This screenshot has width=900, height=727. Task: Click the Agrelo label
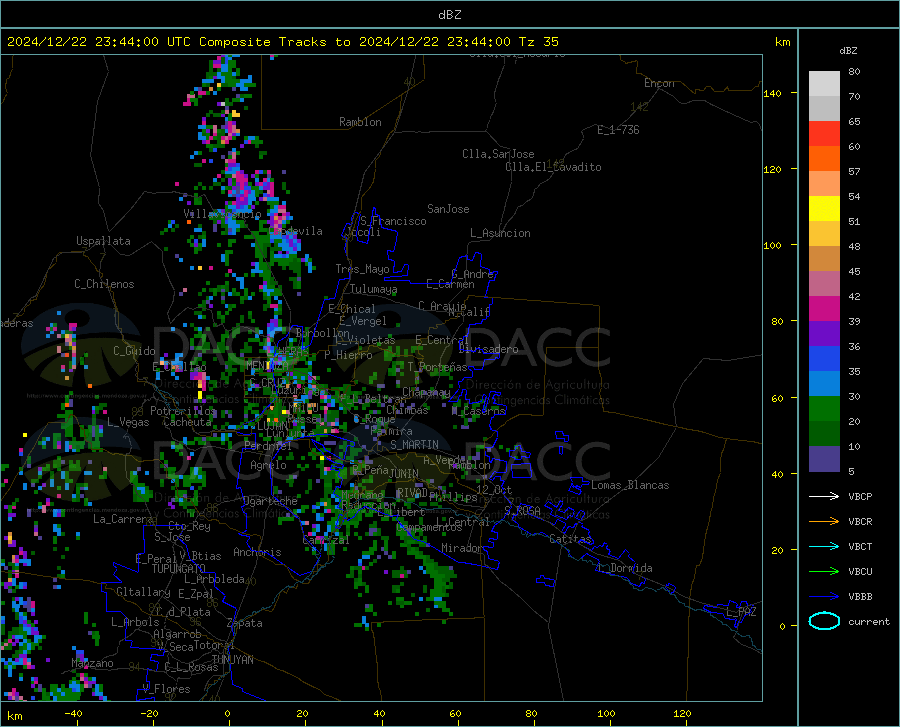click(268, 465)
